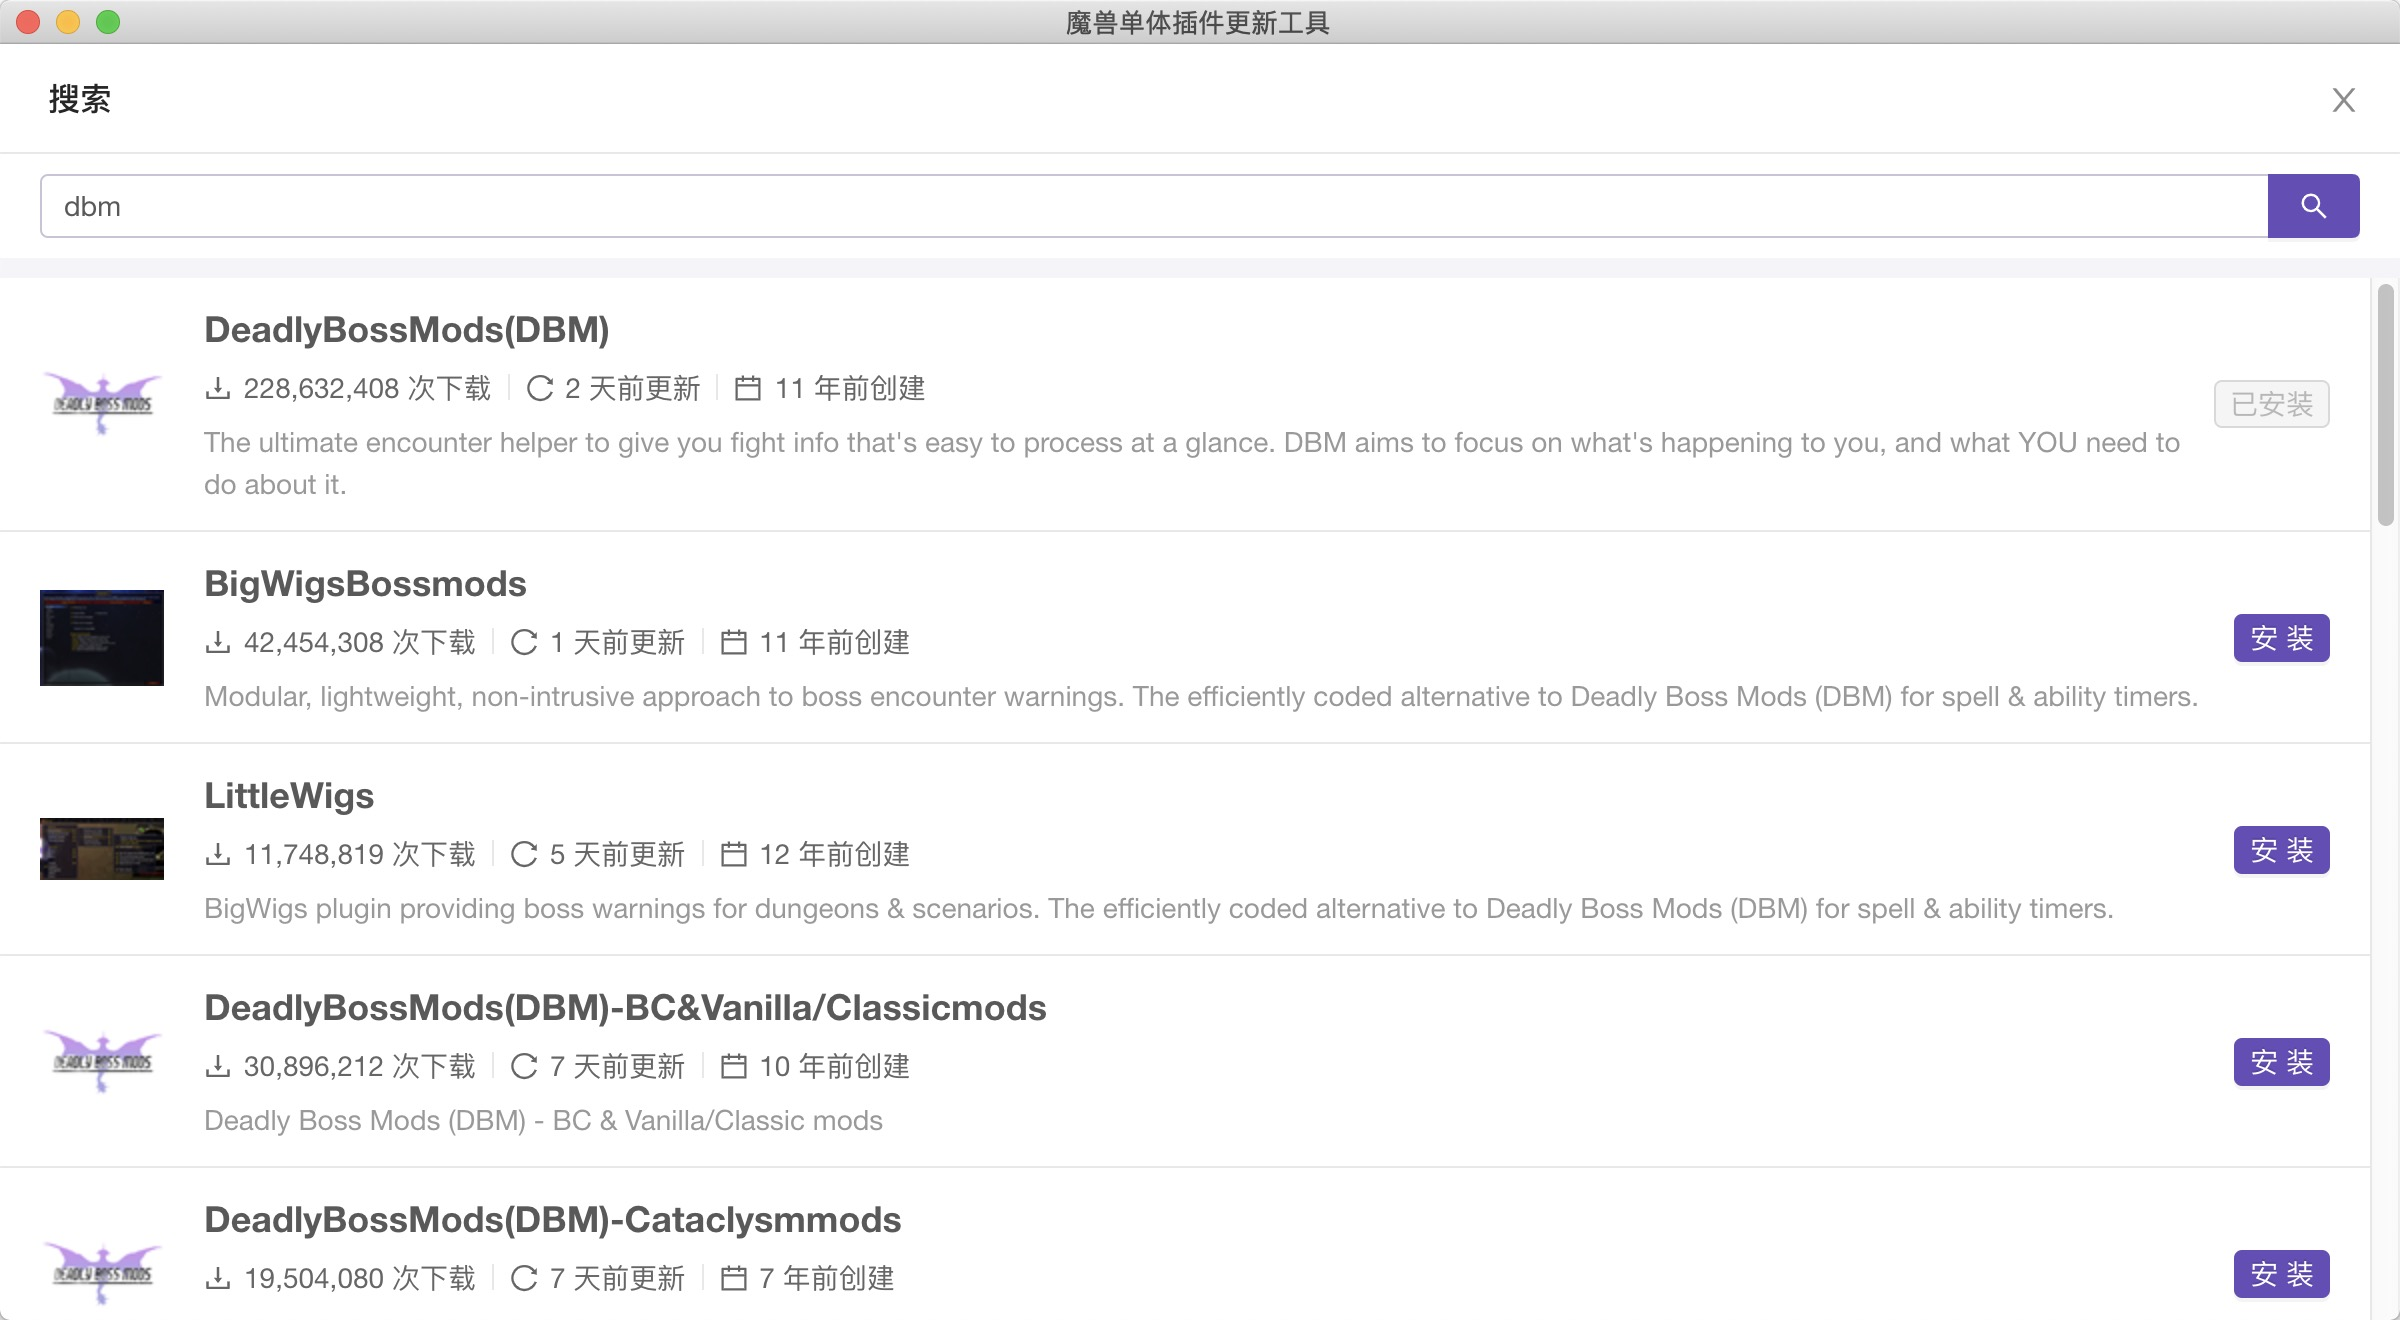Screen dimensions: 2400x1320
Task: Open the DeadlyBossMods(DBM) title
Action: click(x=406, y=330)
